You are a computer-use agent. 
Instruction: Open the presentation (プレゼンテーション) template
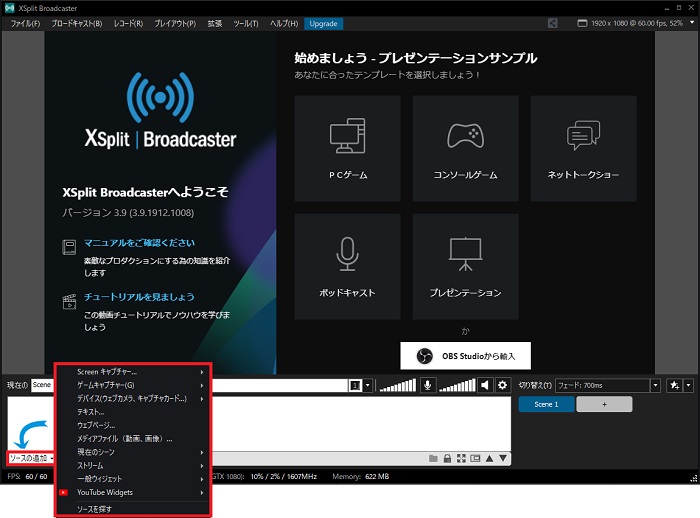[465, 267]
